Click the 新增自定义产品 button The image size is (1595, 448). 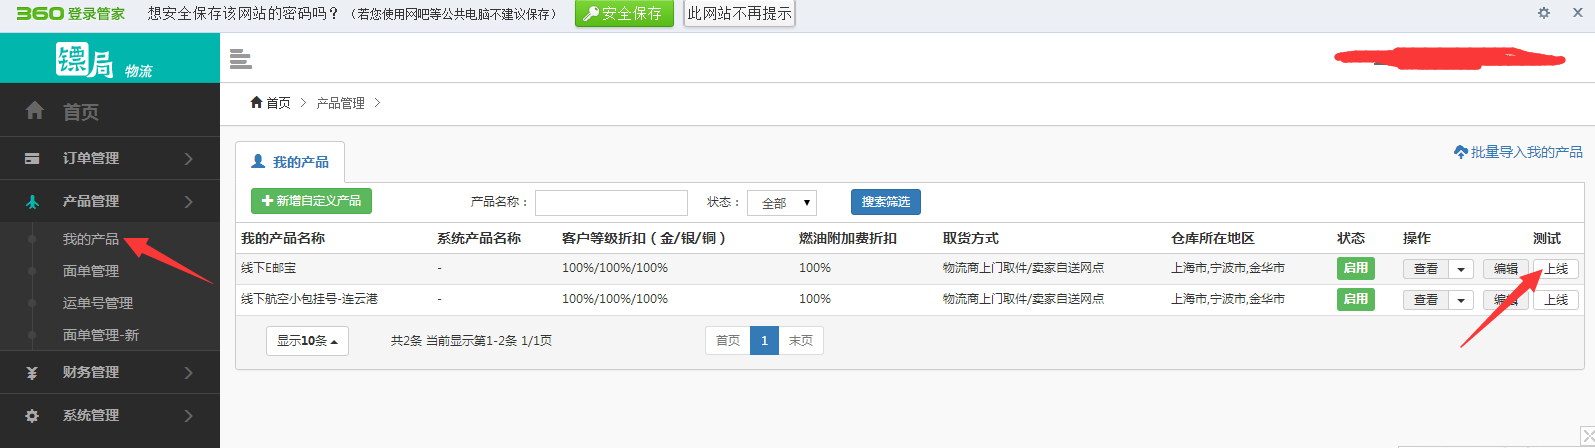pos(311,201)
